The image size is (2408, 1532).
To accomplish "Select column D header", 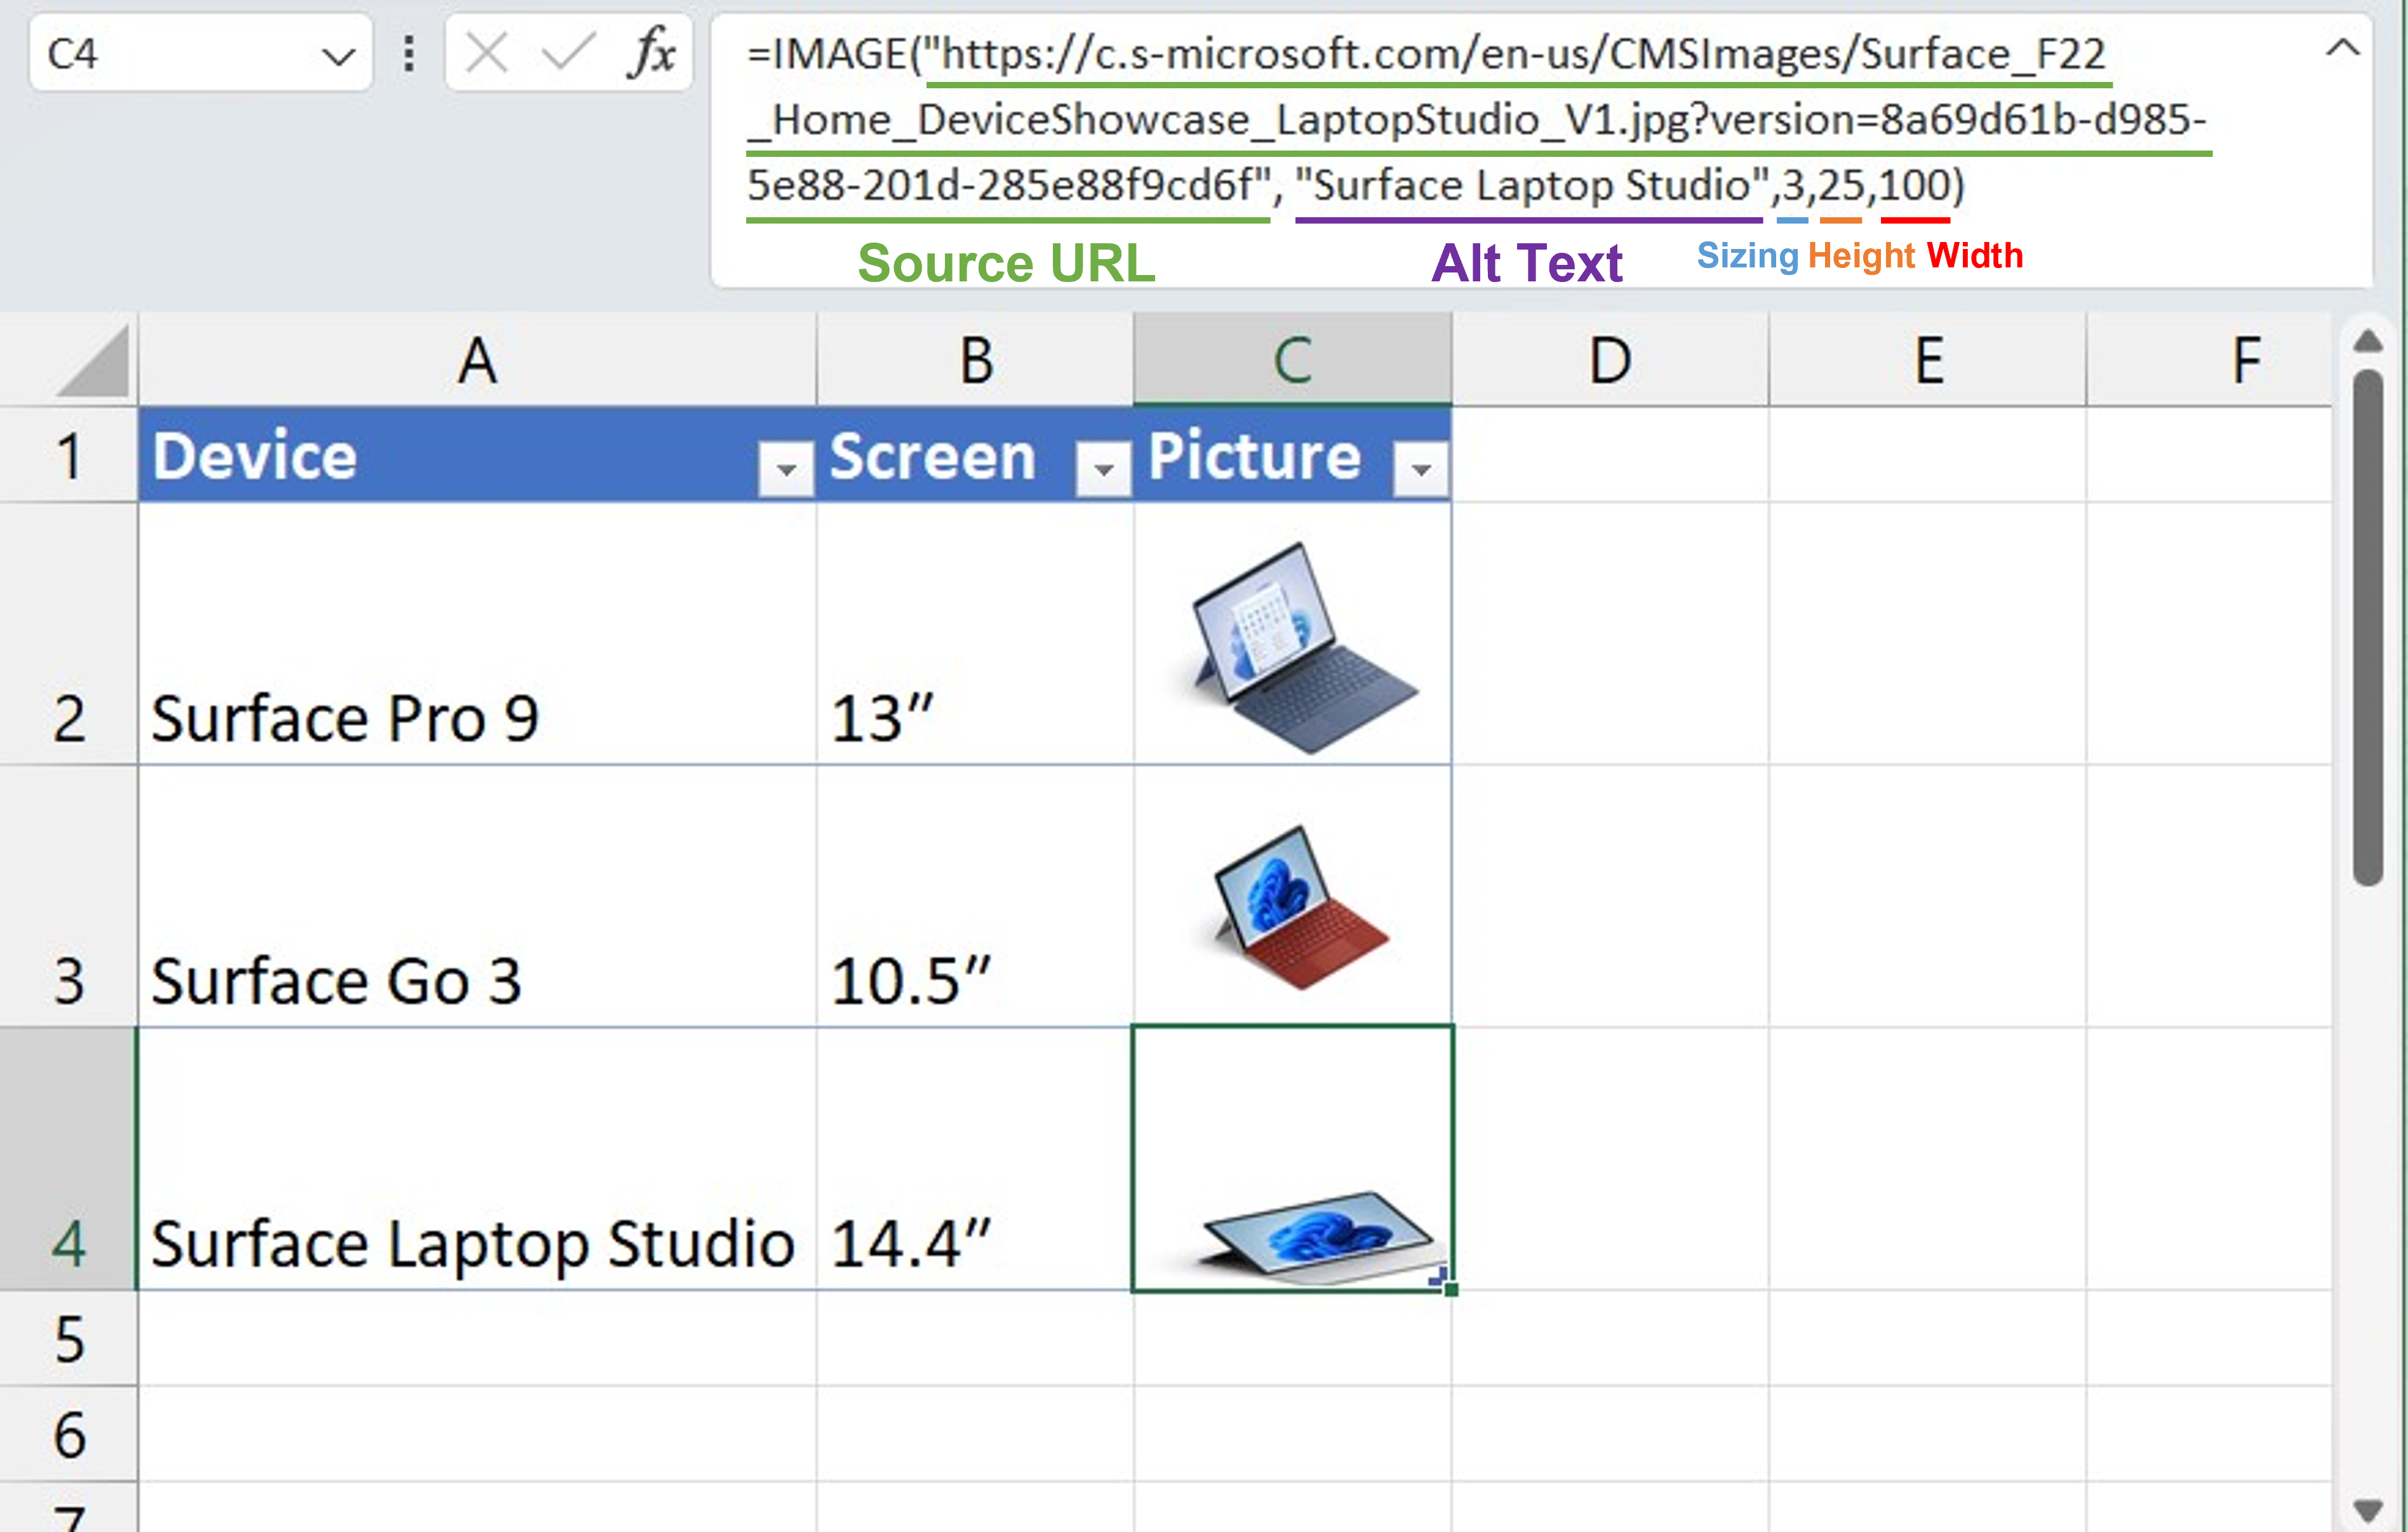I will point(1610,361).
